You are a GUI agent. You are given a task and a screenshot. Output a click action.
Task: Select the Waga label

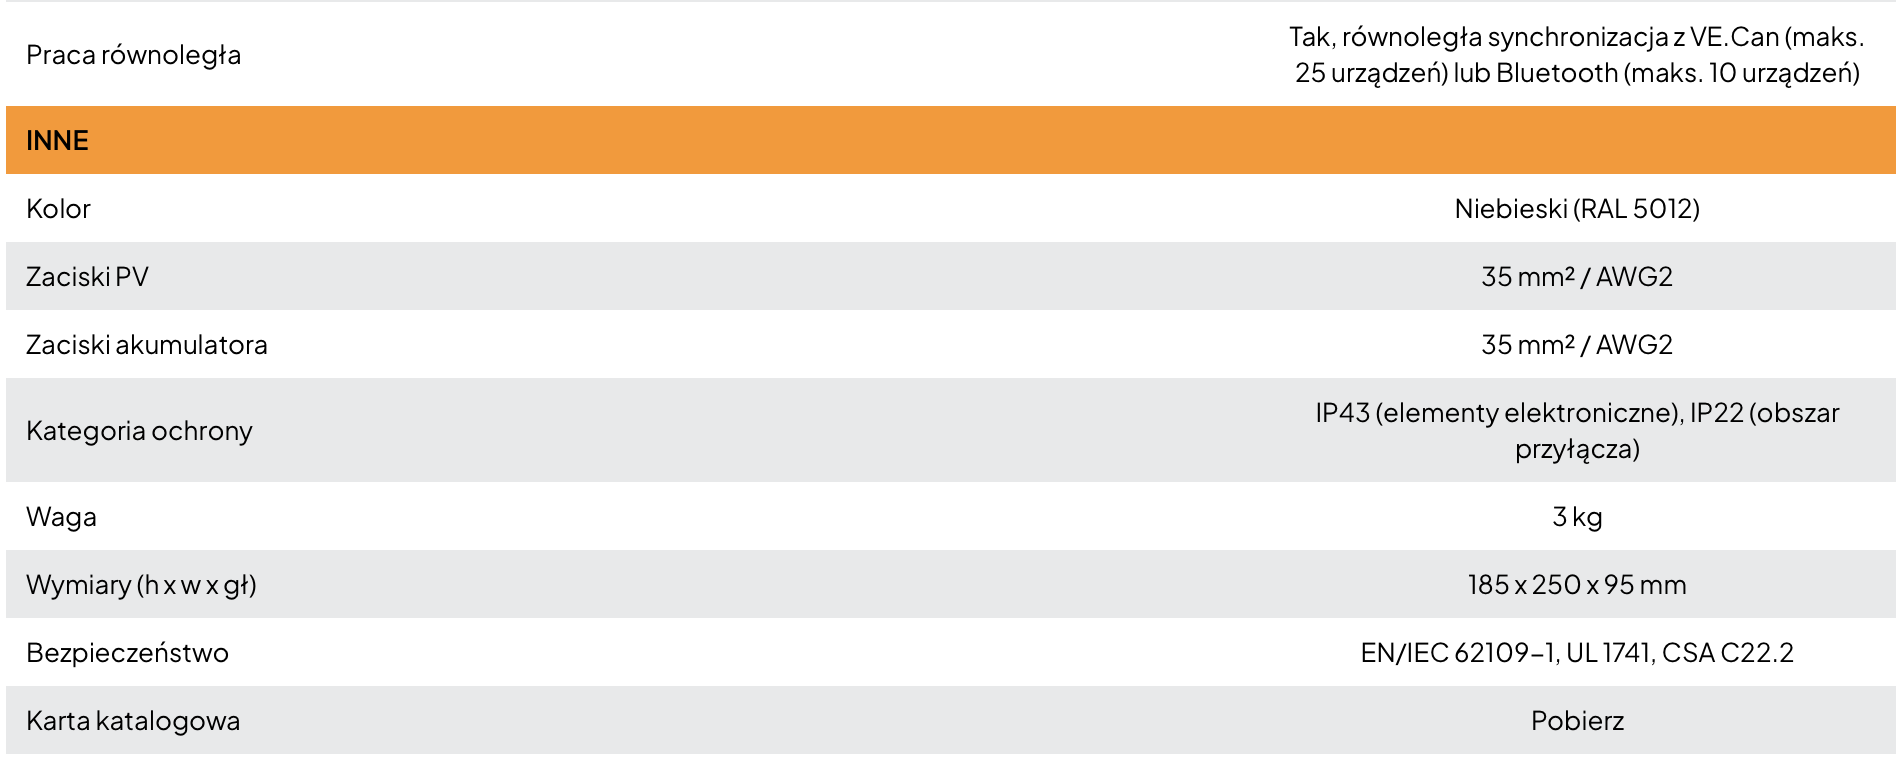coord(61,516)
